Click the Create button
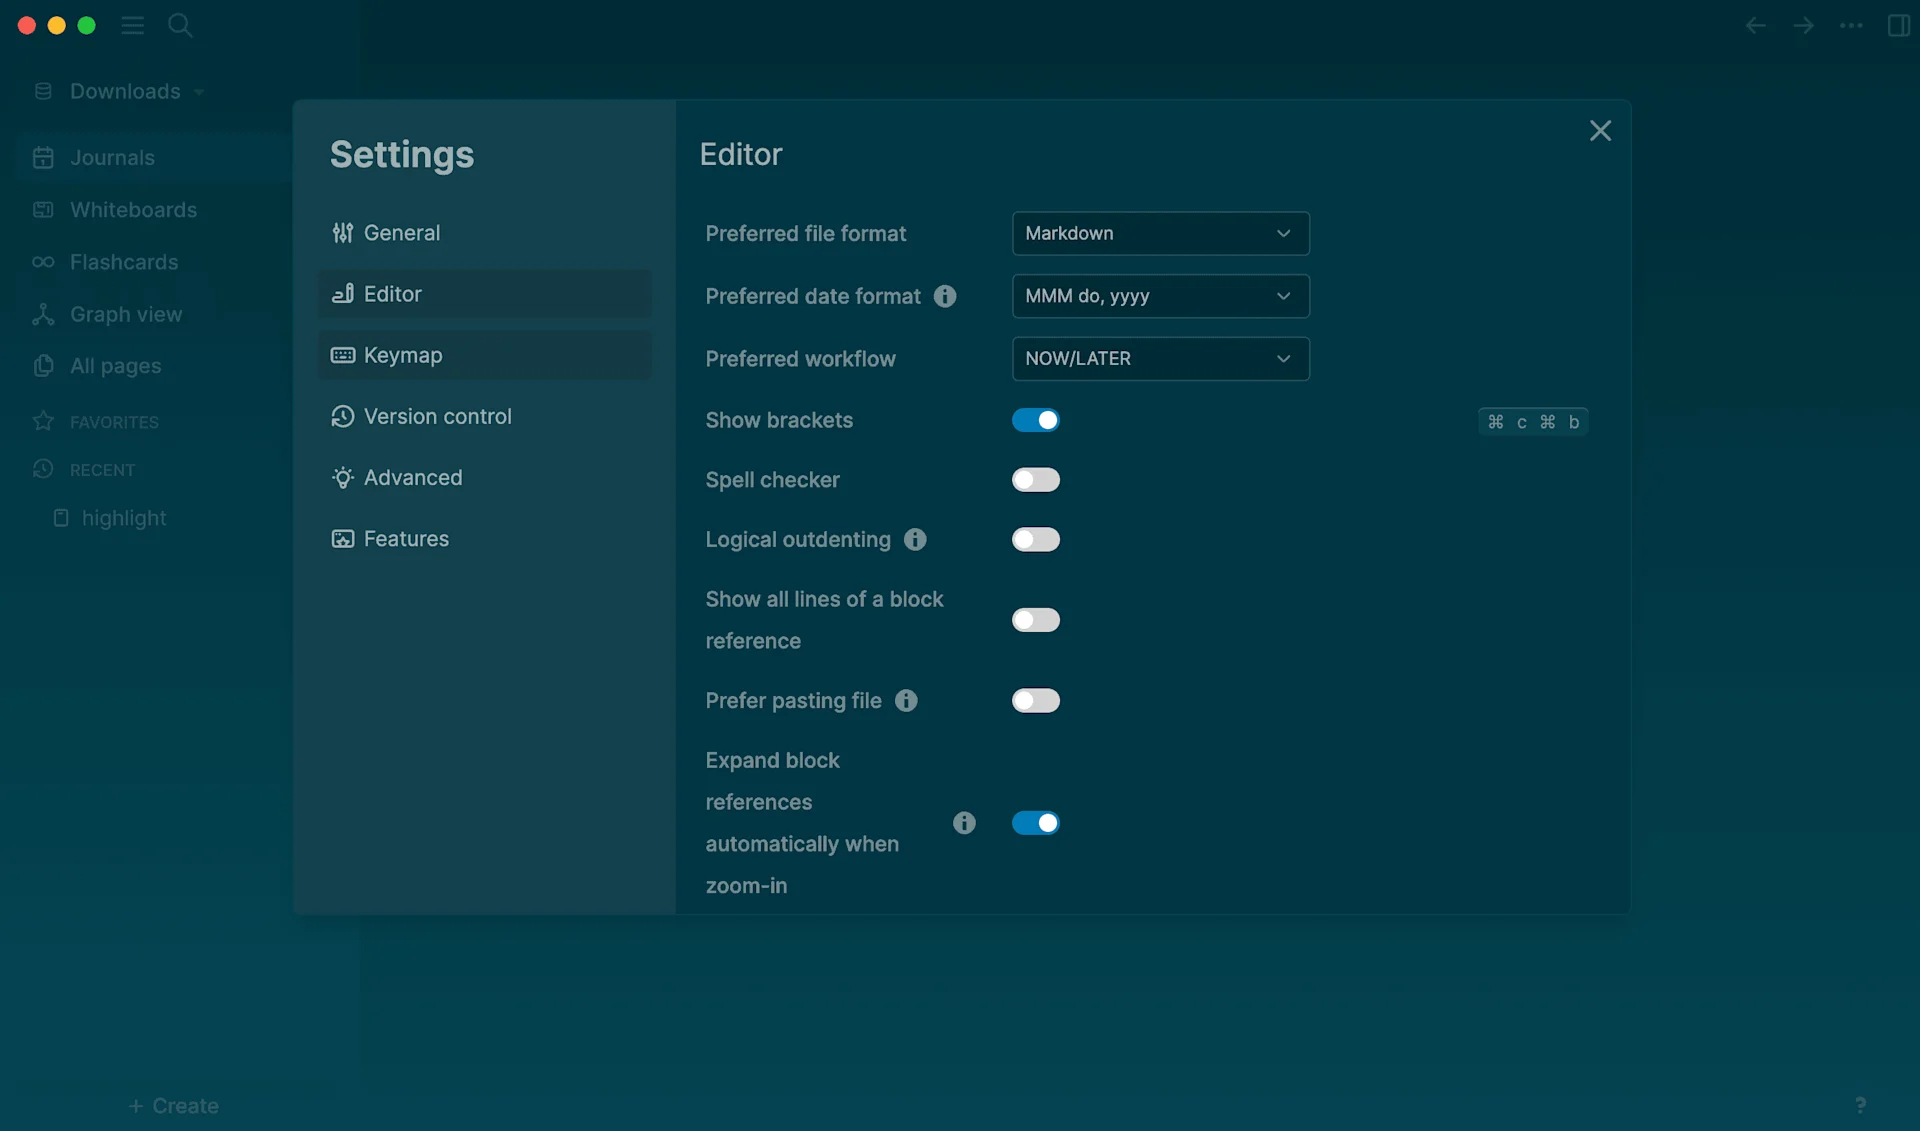Image resolution: width=1920 pixels, height=1131 pixels. coord(172,1105)
